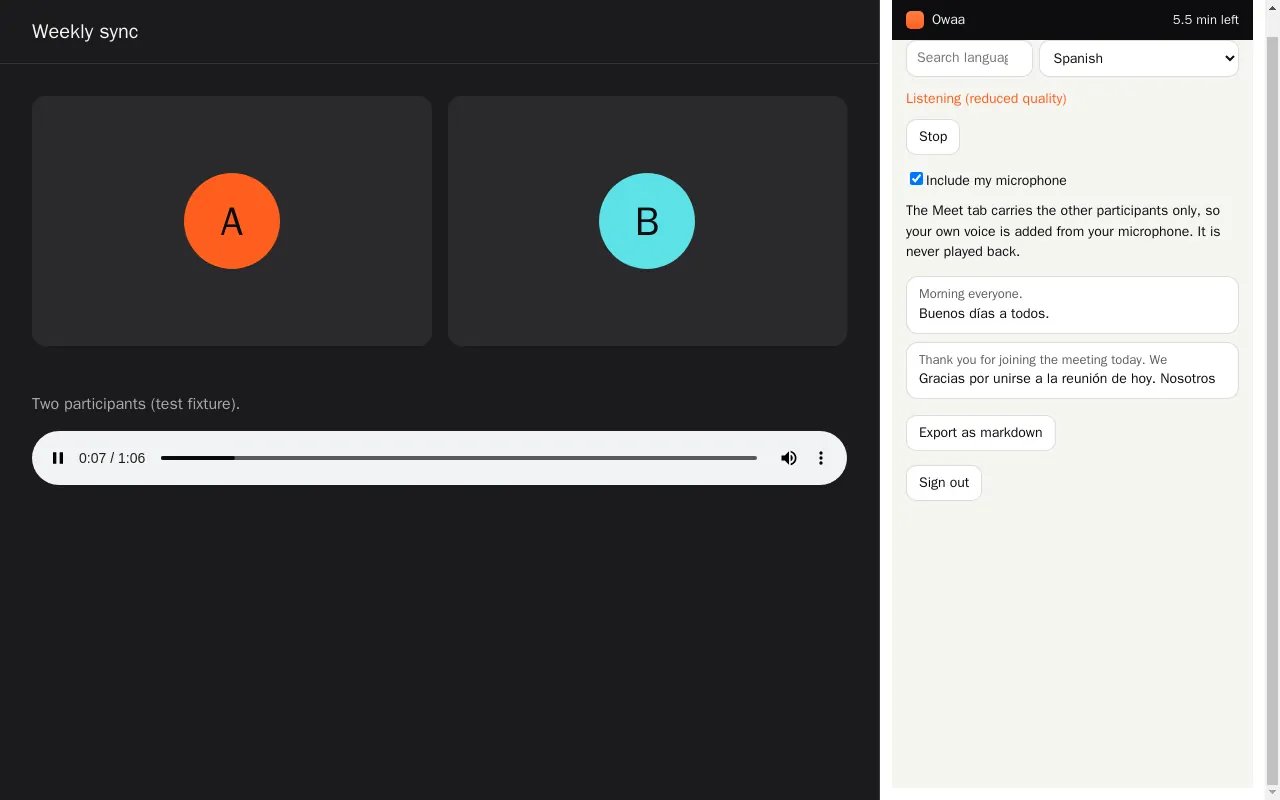Click the audio progress seek bar
The width and height of the screenshot is (1280, 800).
point(459,458)
